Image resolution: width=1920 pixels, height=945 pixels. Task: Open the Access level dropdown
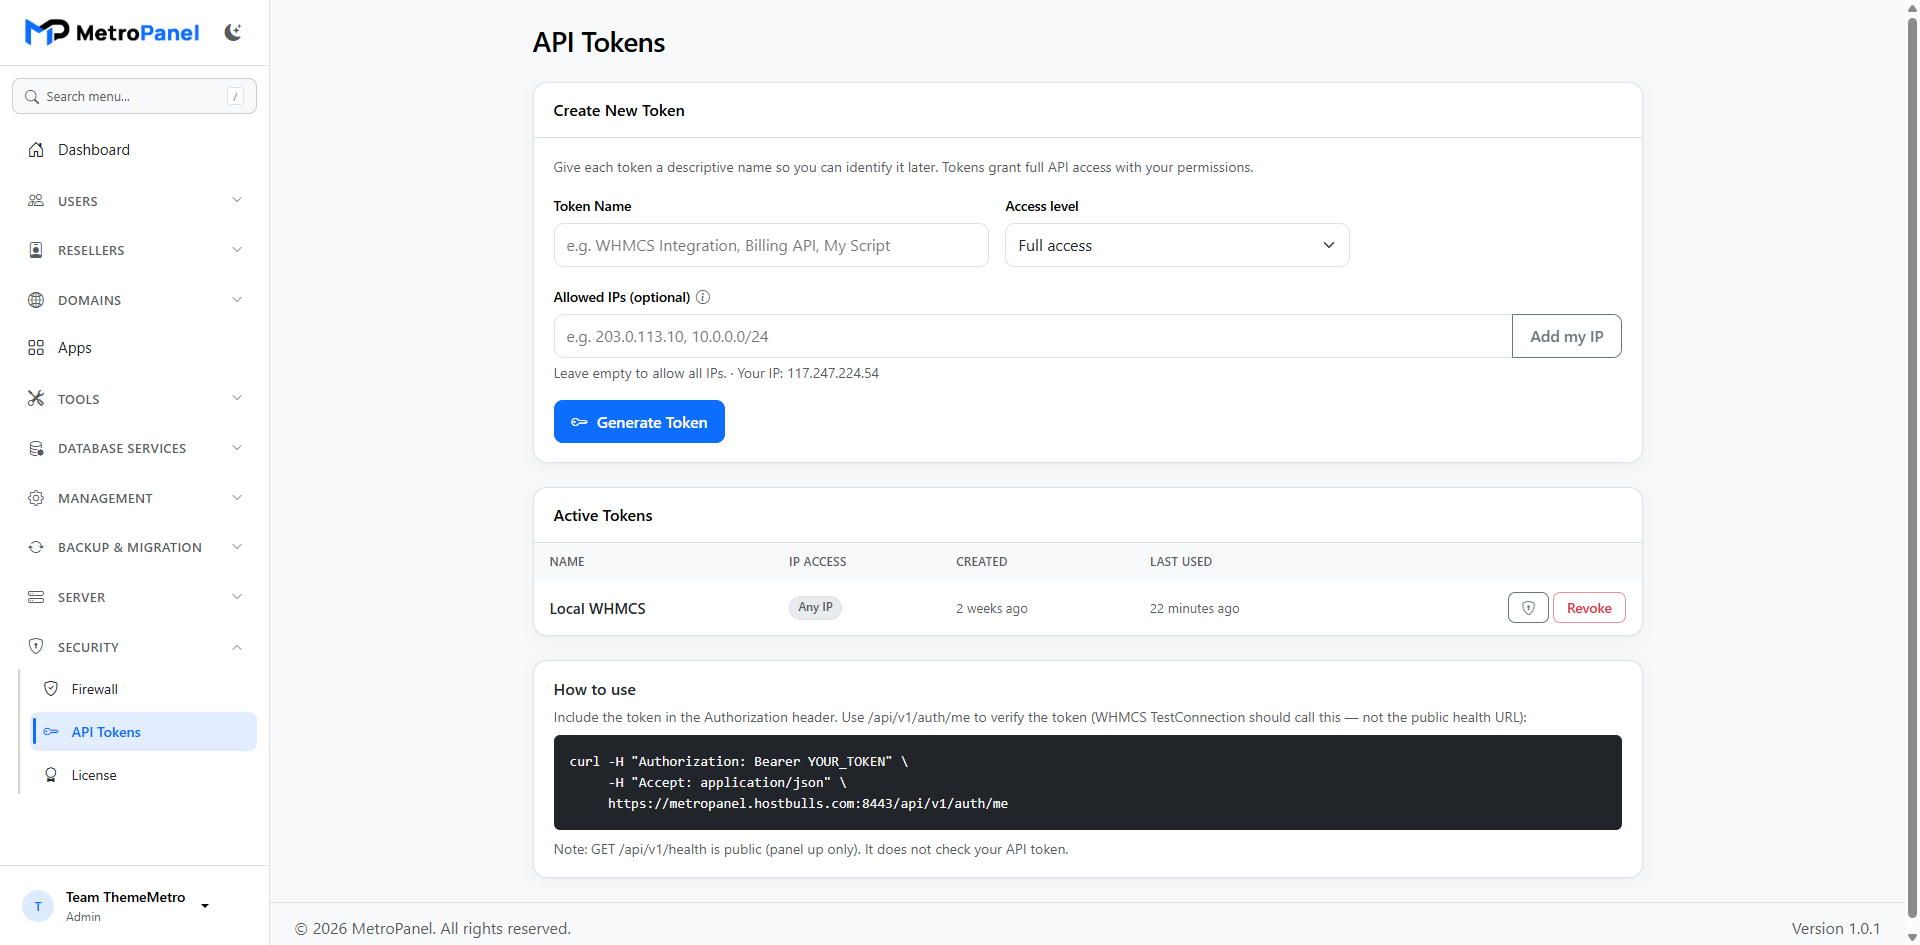click(x=1177, y=245)
